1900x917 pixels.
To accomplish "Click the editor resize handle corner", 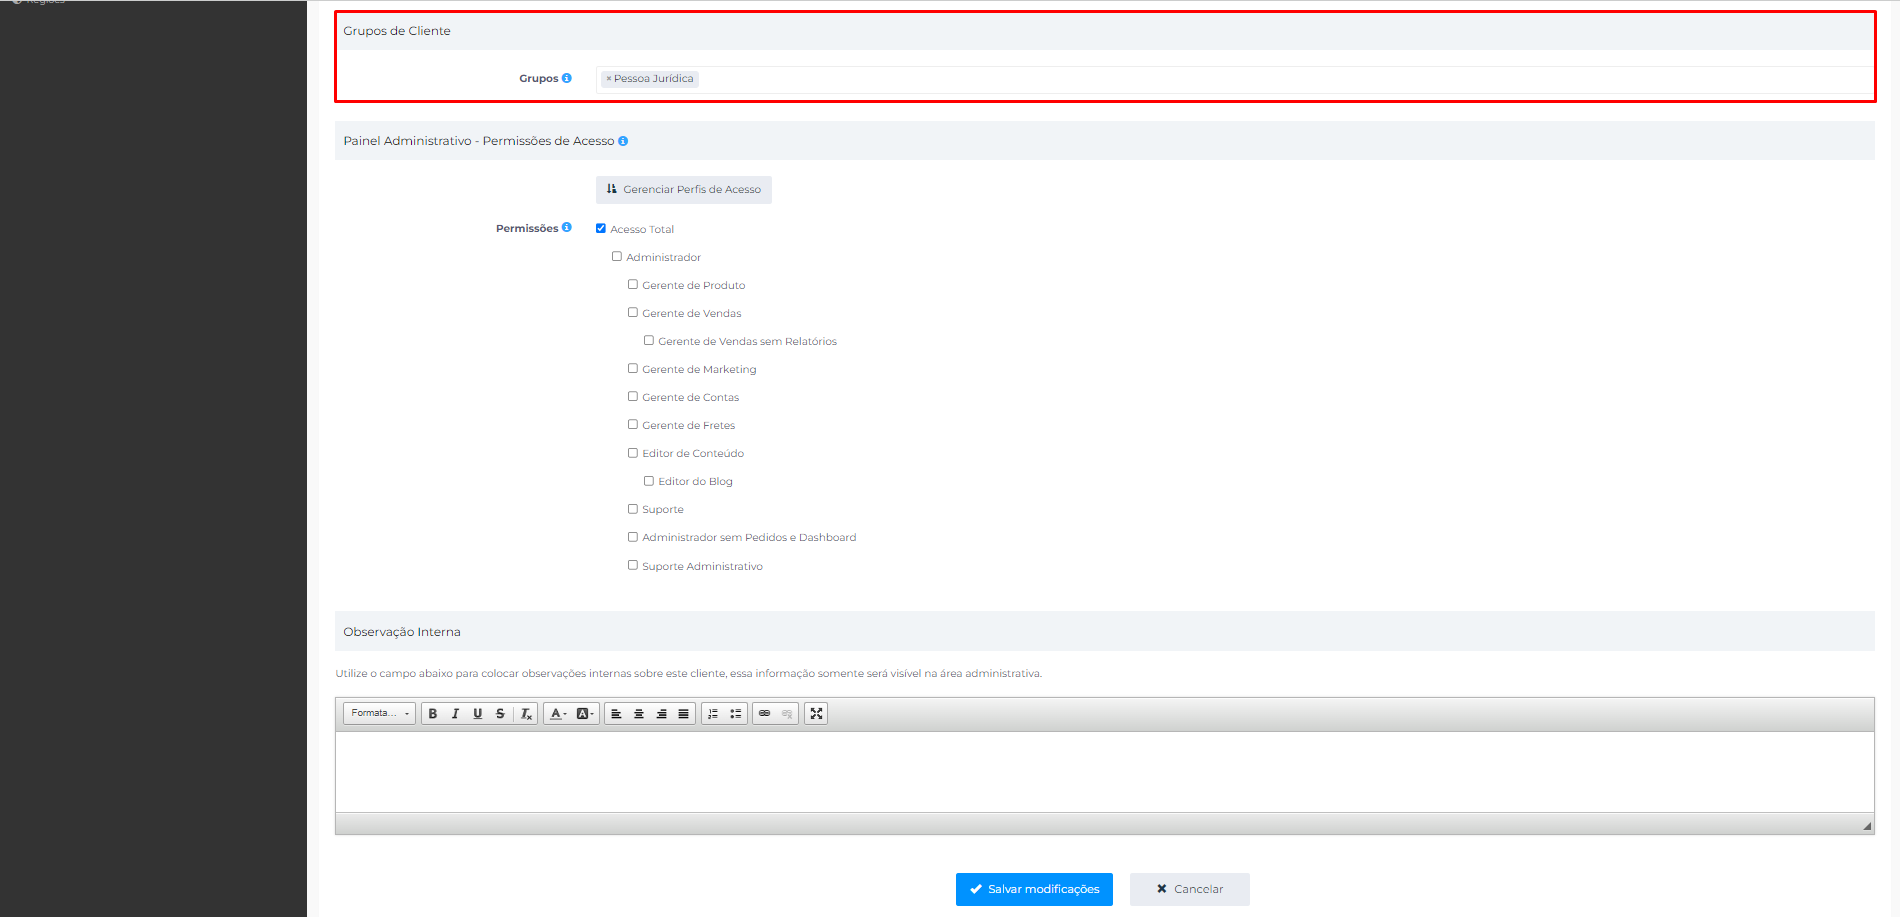I will 1867,826.
